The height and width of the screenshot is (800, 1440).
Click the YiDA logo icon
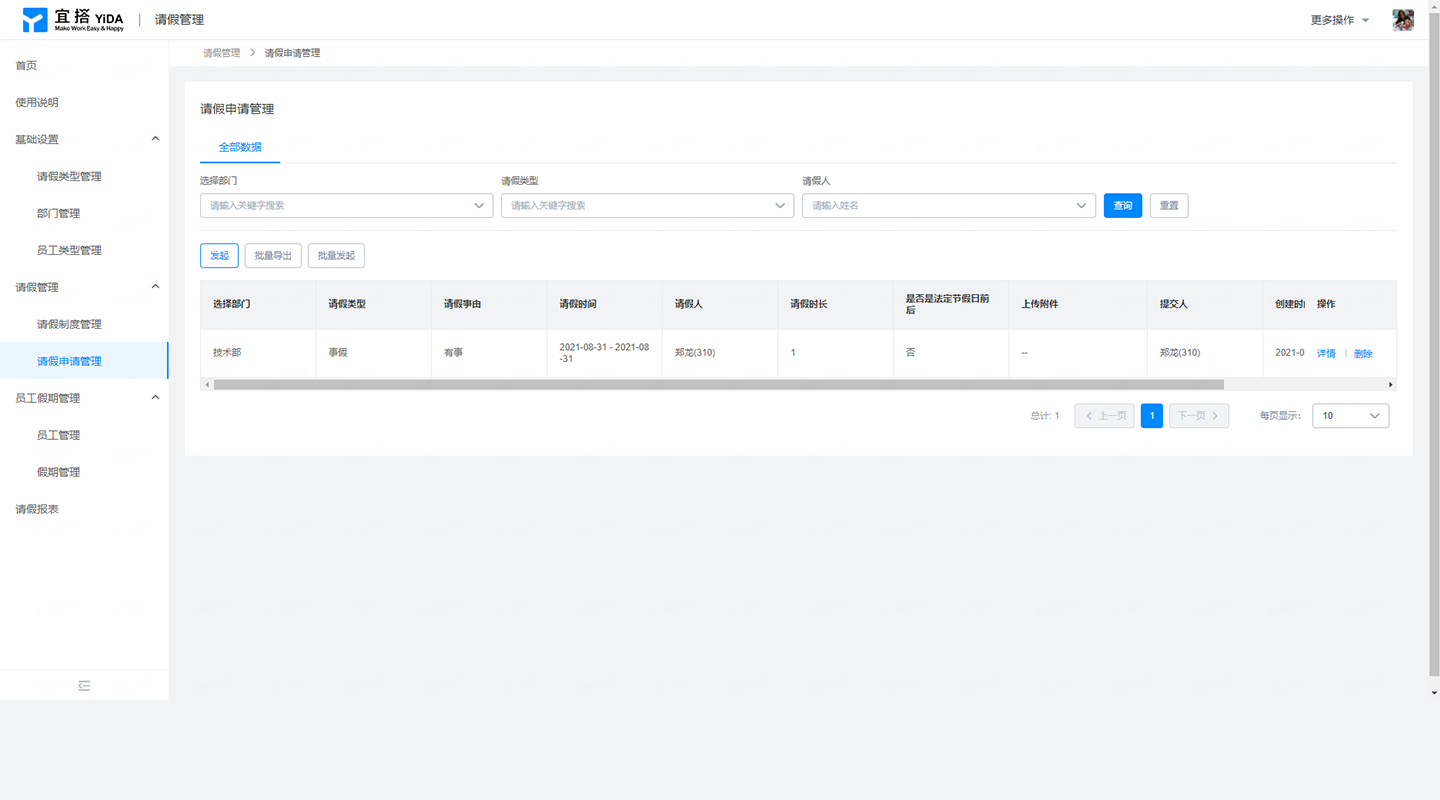pyautogui.click(x=35, y=20)
